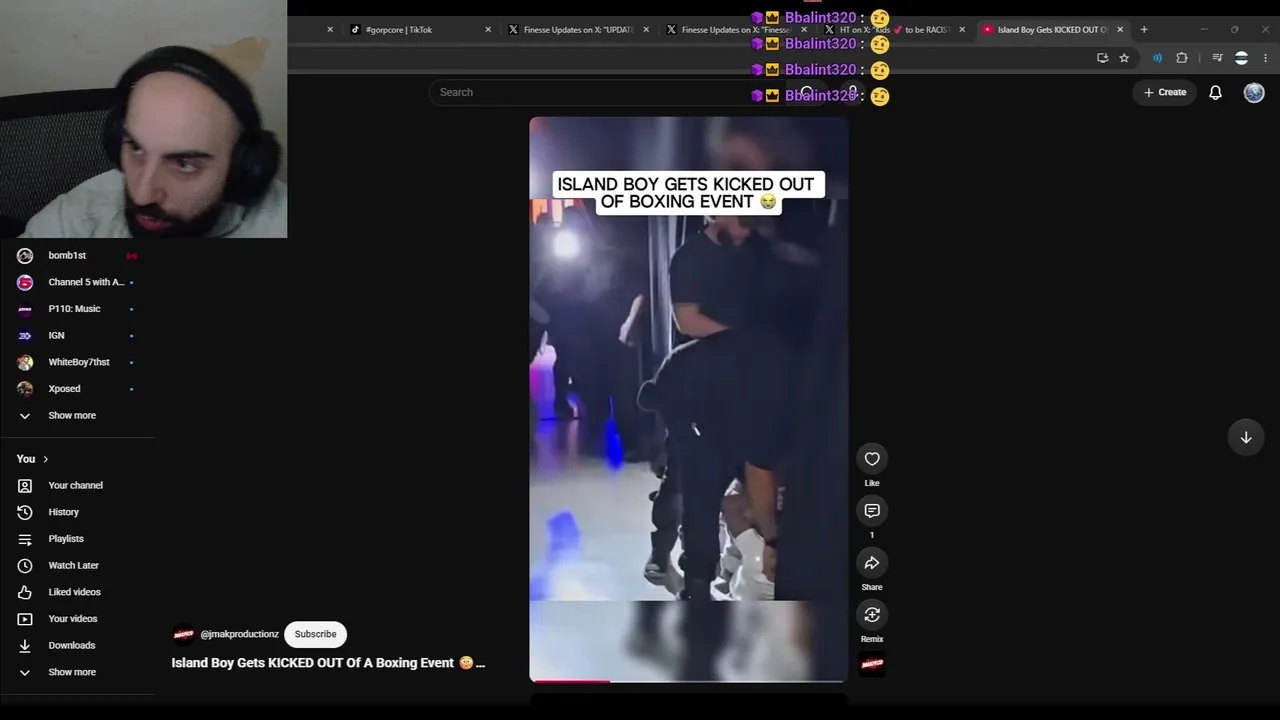Close the #gorpcore TikTok tab
The width and height of the screenshot is (1280, 720).
[488, 30]
